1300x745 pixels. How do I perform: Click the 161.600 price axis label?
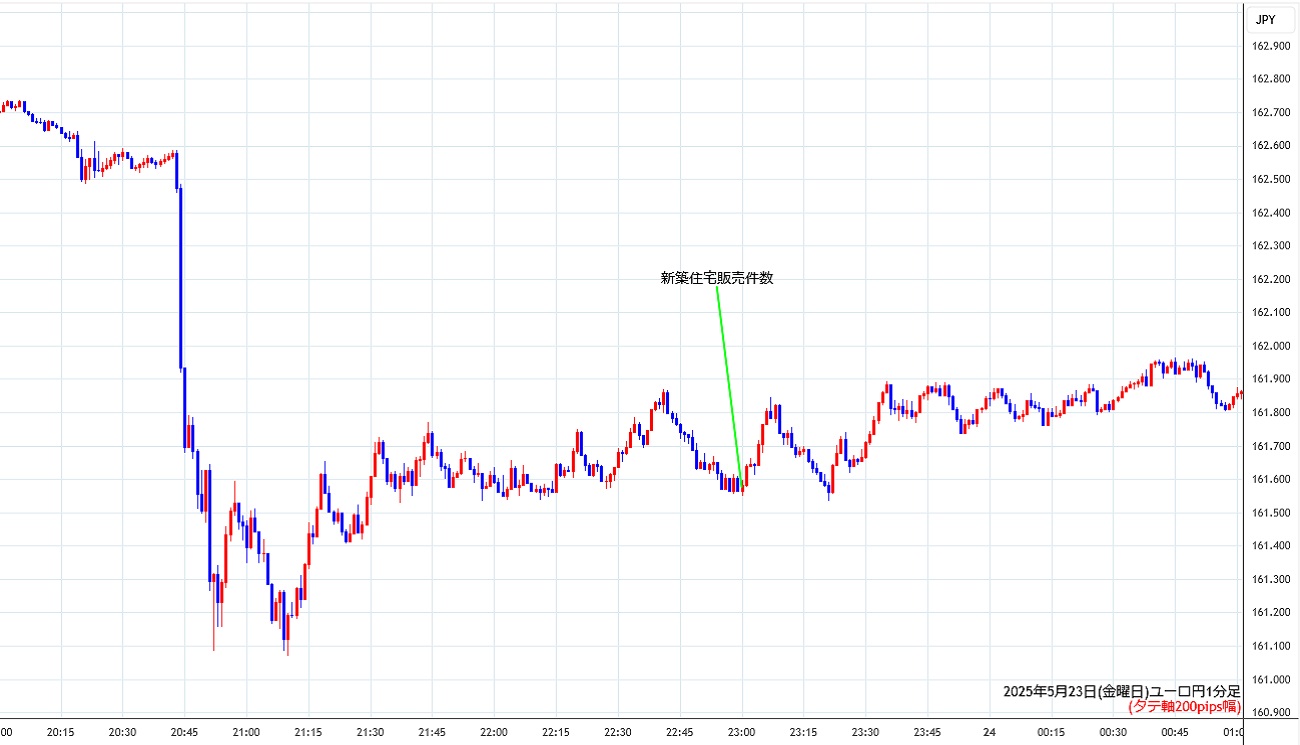(1270, 479)
